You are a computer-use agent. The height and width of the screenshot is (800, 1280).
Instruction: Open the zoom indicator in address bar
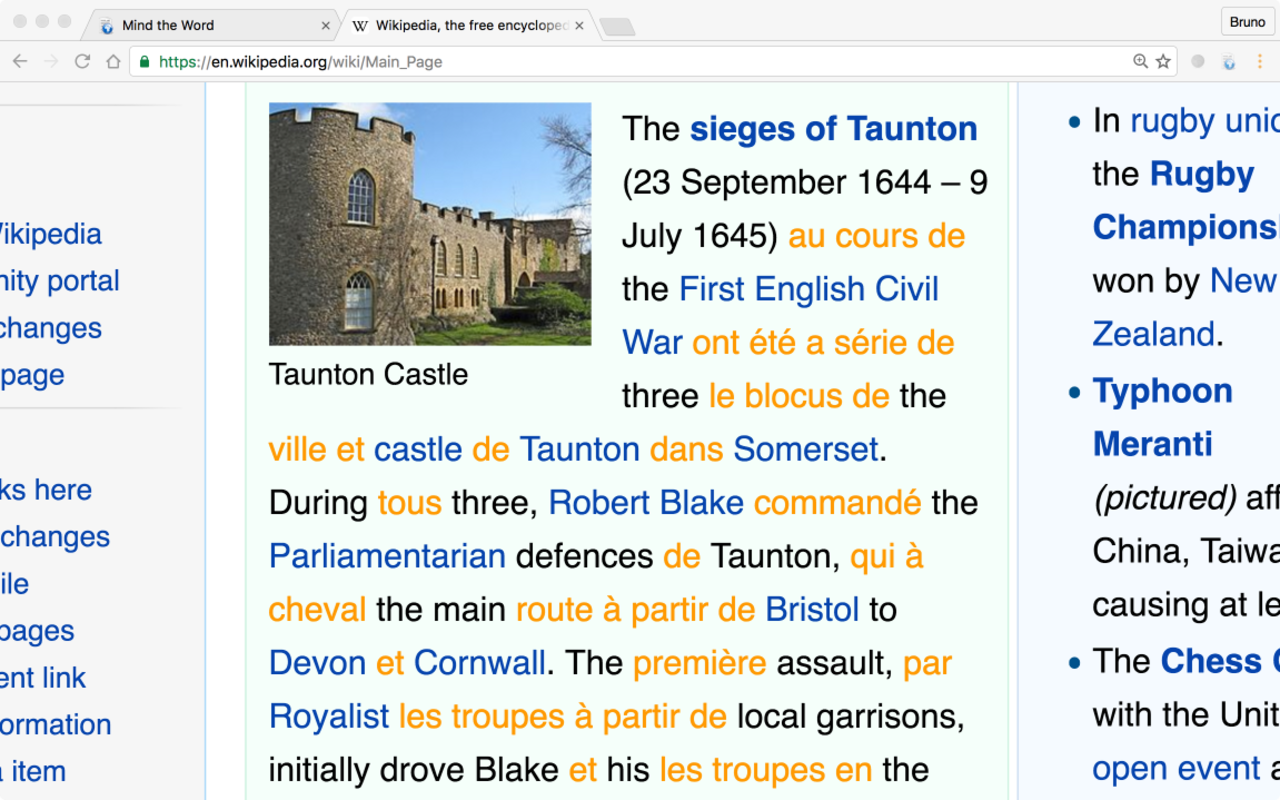[1140, 62]
